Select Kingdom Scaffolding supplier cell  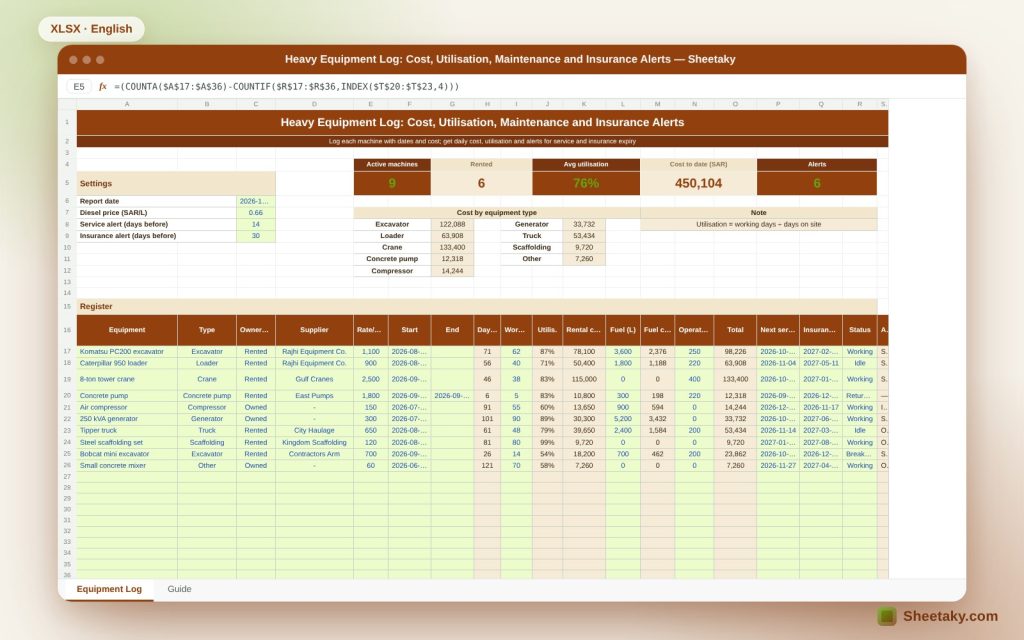click(x=314, y=442)
